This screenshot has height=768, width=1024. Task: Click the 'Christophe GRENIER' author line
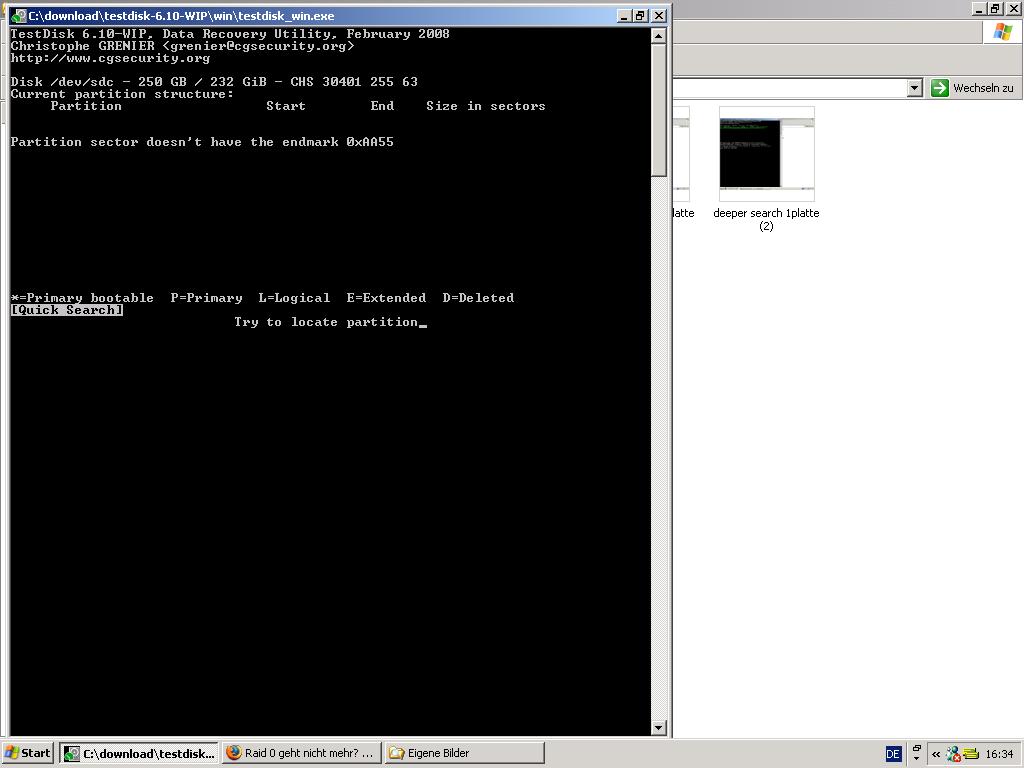[x=182, y=46]
